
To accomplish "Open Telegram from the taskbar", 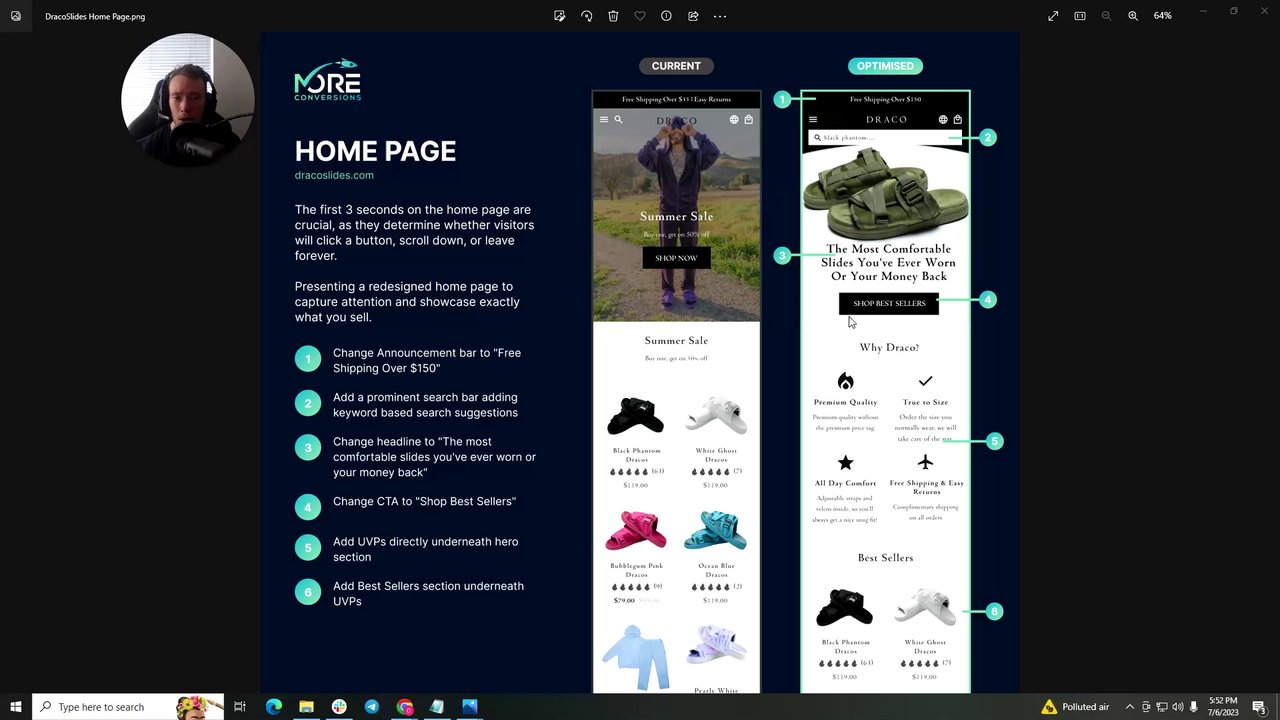I will pyautogui.click(x=372, y=707).
